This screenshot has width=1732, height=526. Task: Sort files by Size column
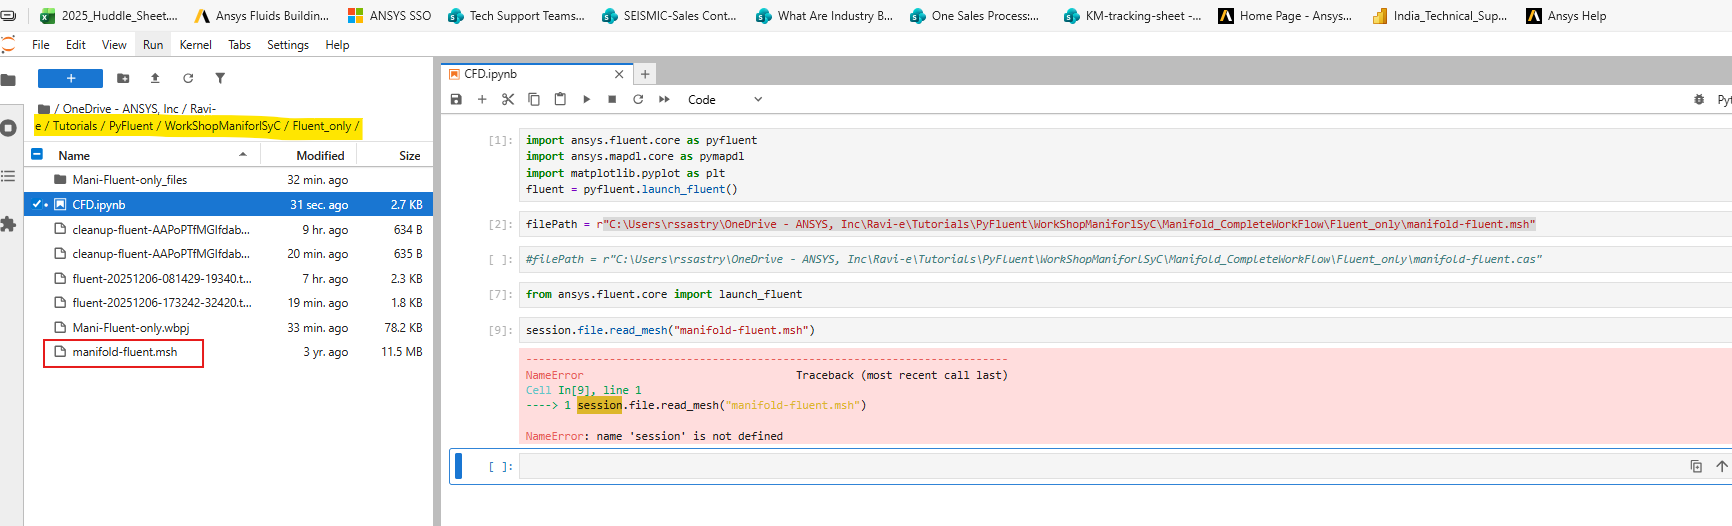[410, 155]
